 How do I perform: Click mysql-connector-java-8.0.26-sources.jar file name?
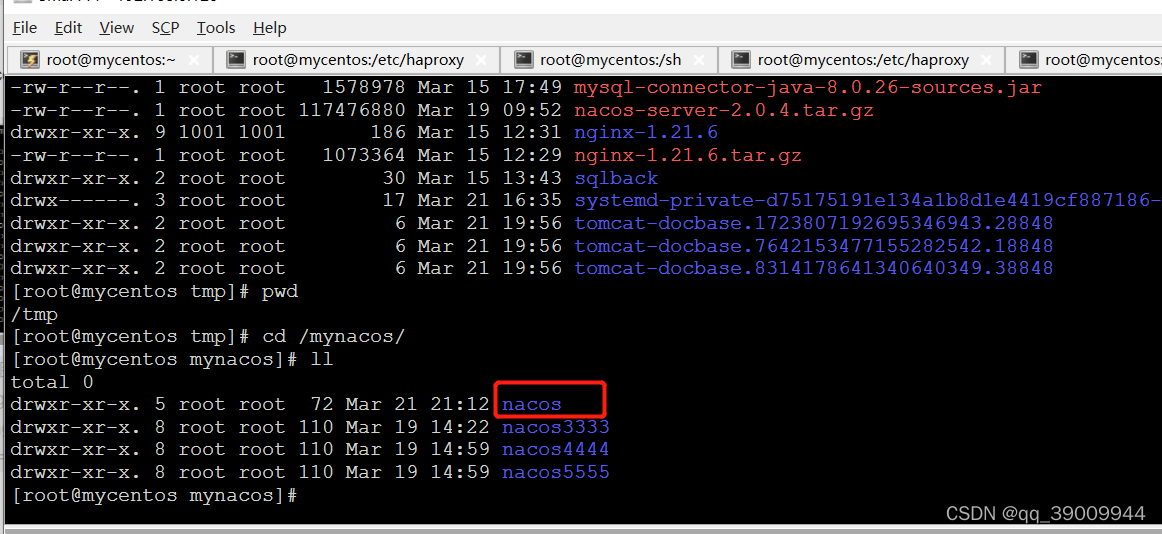808,87
